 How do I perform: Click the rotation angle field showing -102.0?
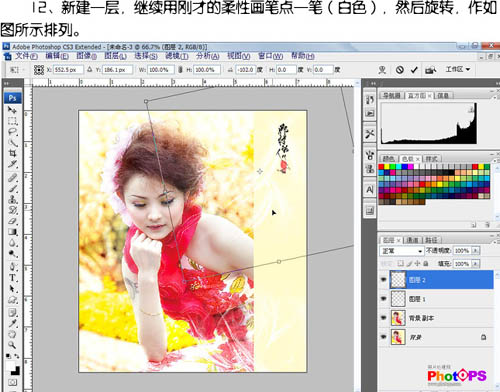pos(246,70)
